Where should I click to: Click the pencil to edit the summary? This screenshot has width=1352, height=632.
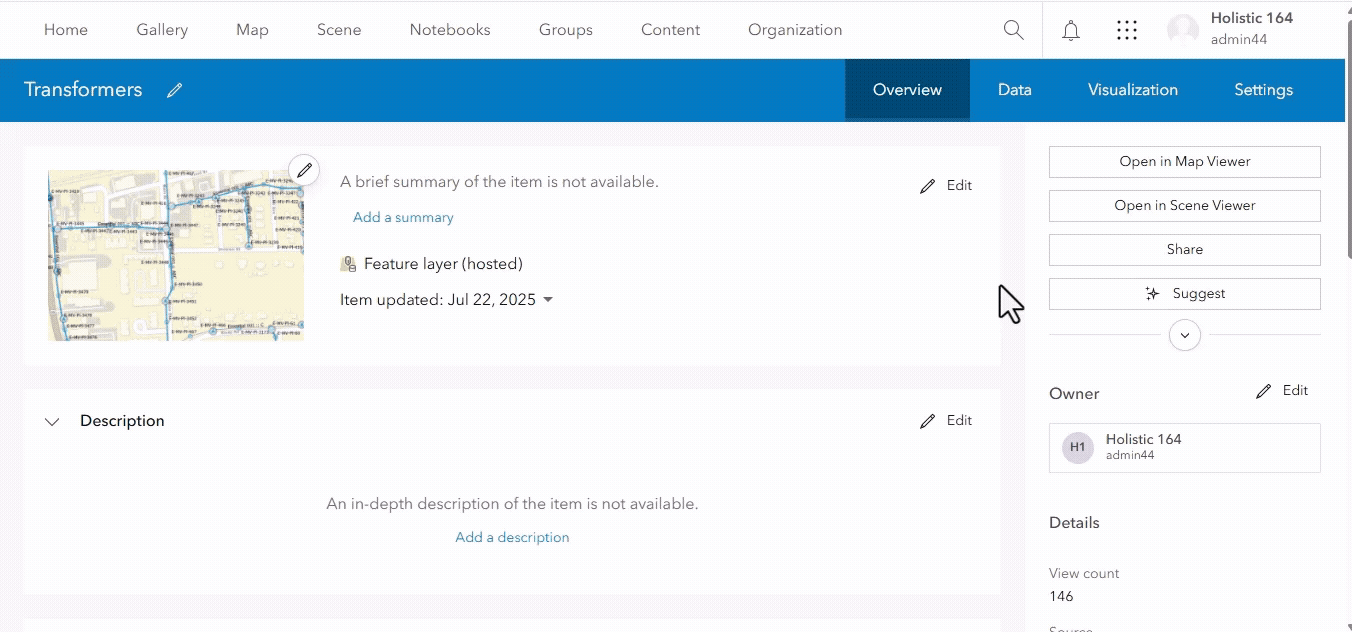(x=928, y=185)
